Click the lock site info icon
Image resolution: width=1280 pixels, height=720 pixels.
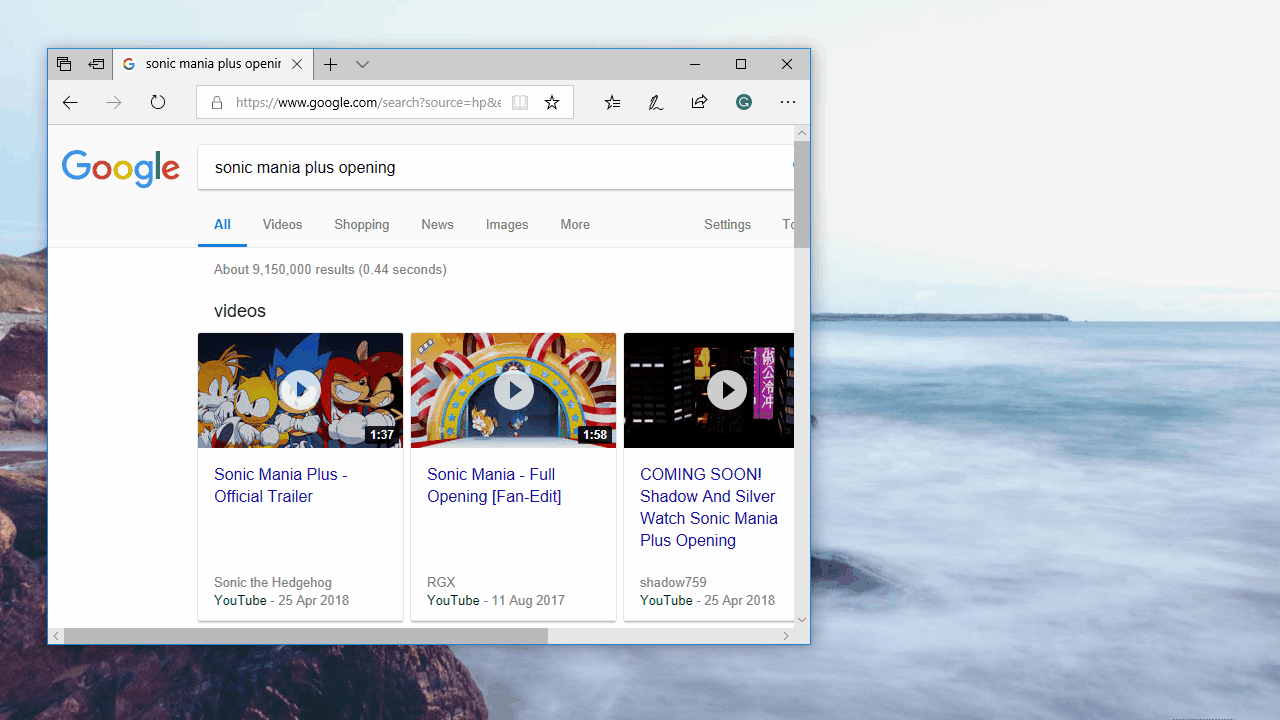(216, 102)
